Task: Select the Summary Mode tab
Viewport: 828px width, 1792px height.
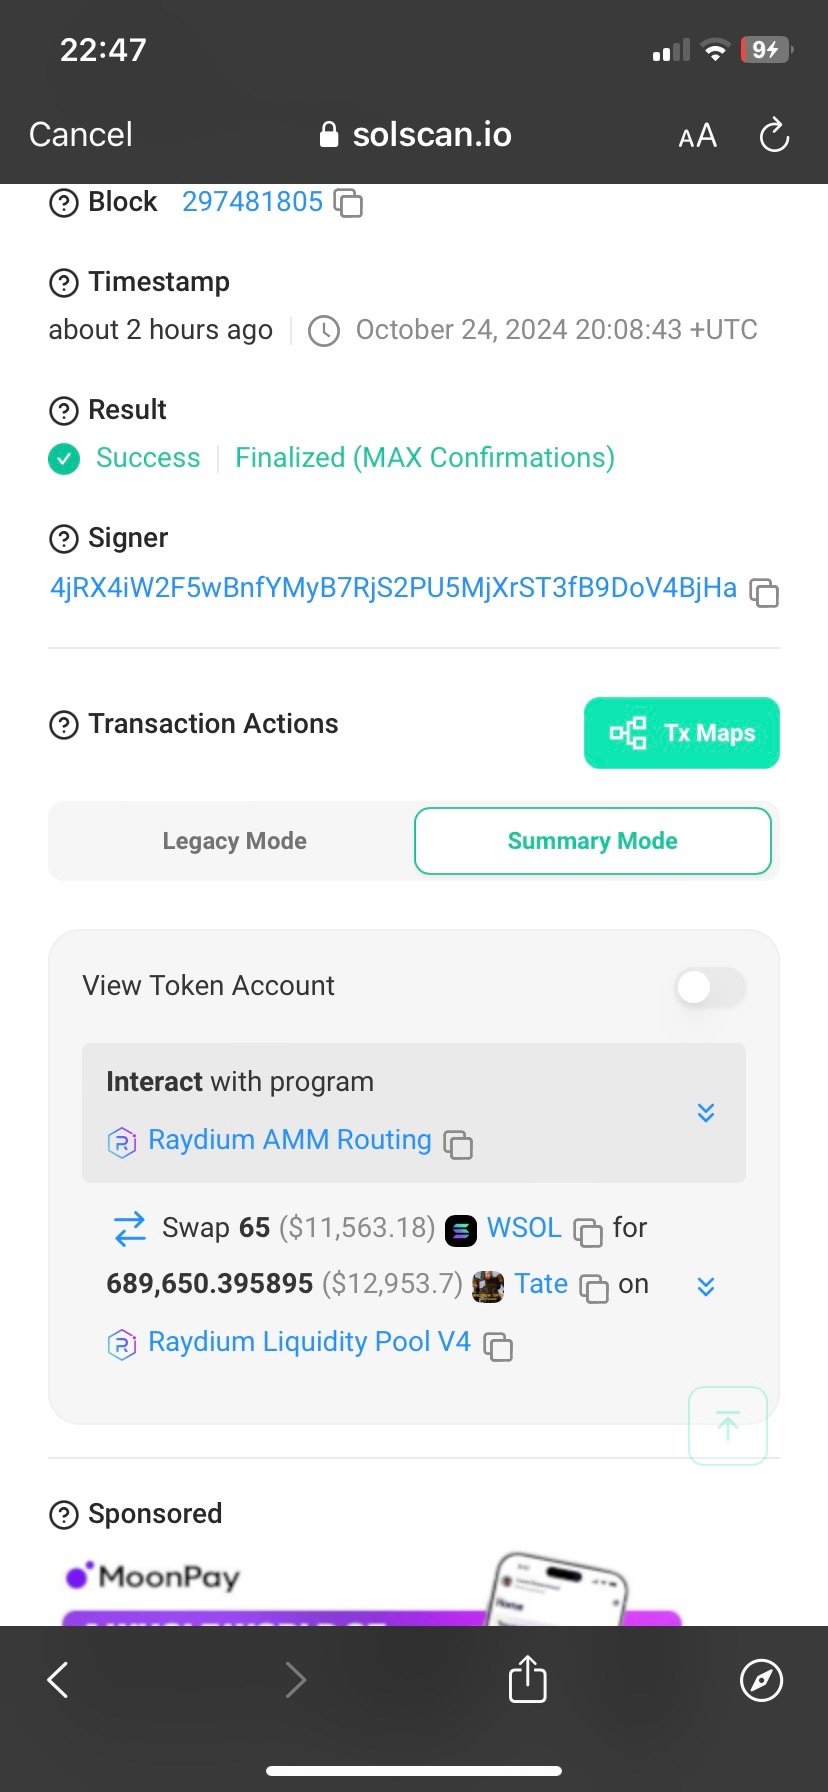Action: coord(592,841)
